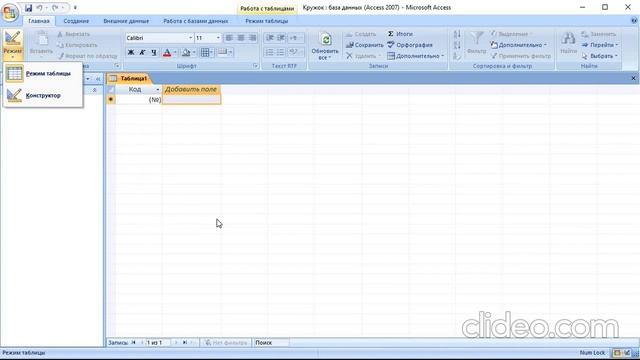Open the Режим таблицы ribbon tab
This screenshot has width=640, height=360.
pyautogui.click(x=267, y=21)
